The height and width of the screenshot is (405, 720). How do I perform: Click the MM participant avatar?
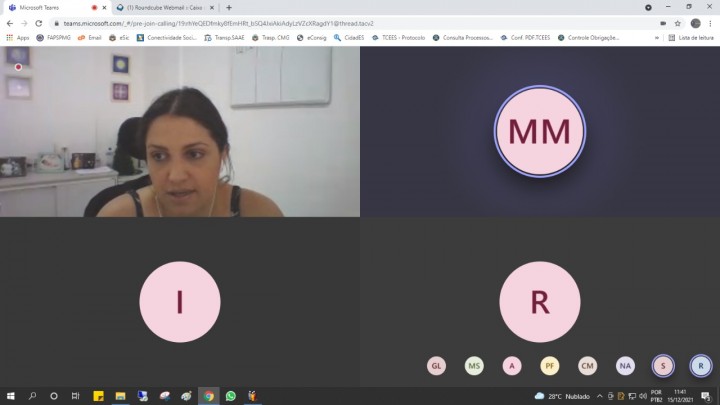[539, 132]
